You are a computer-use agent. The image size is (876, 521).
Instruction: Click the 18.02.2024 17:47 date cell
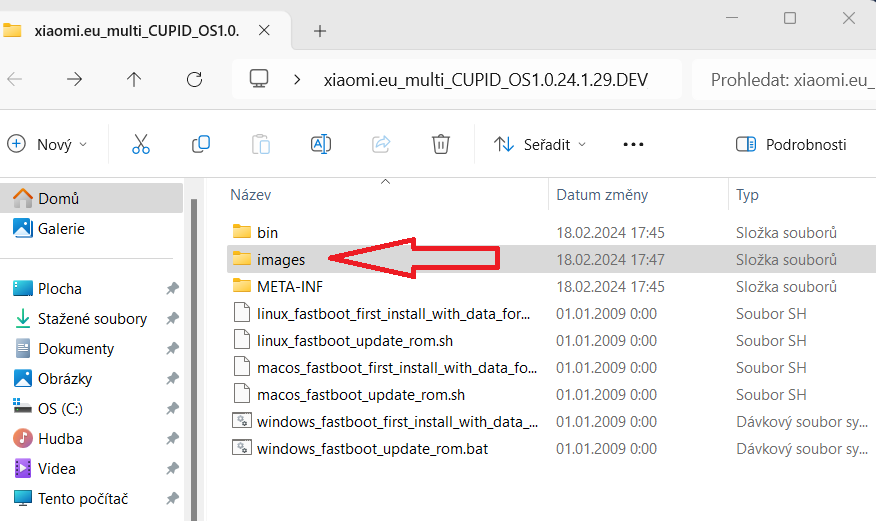click(x=610, y=260)
